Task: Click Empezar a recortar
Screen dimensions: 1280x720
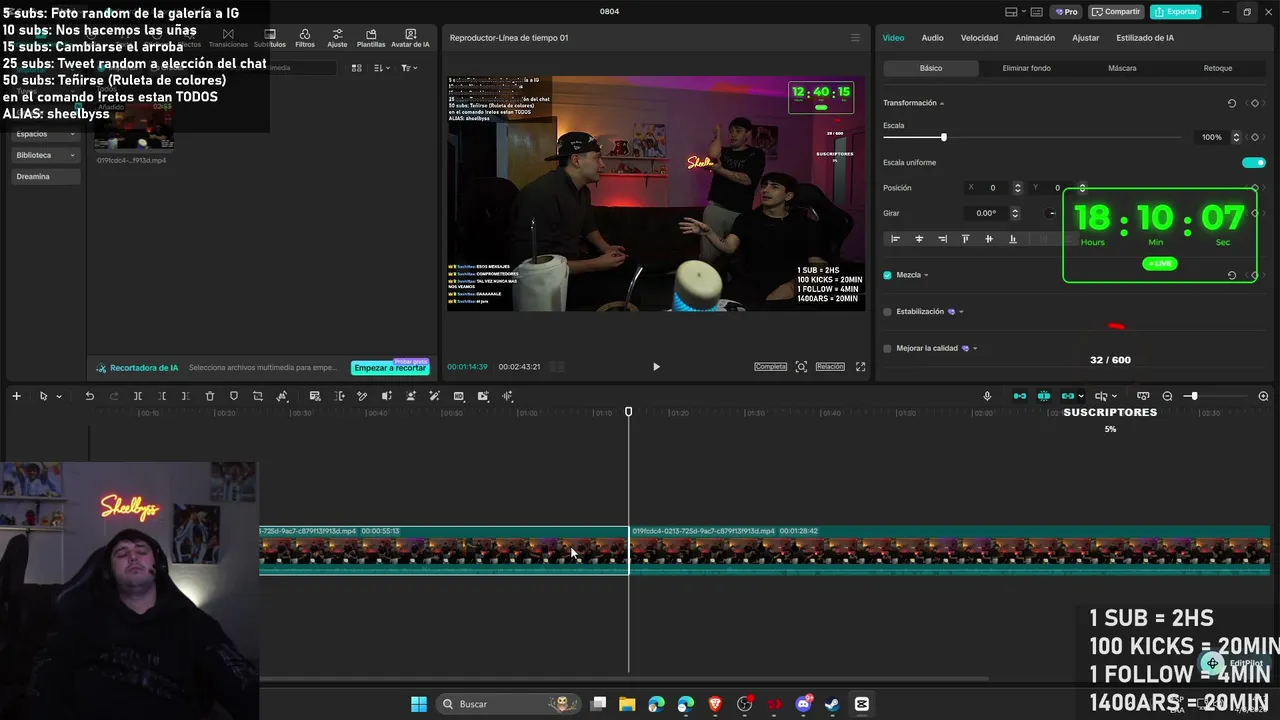Action: (x=390, y=368)
